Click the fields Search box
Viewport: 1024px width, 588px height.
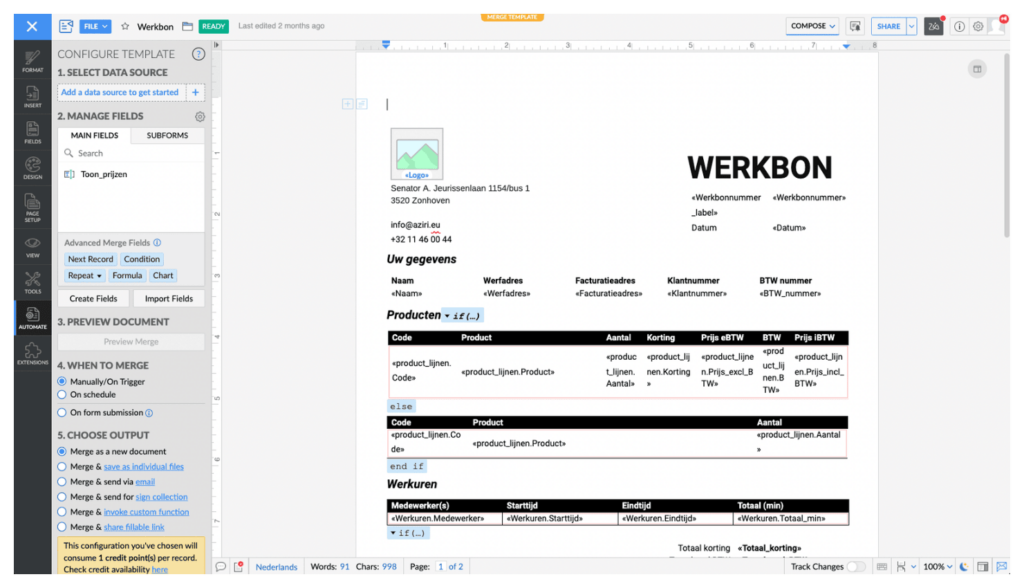(131, 154)
